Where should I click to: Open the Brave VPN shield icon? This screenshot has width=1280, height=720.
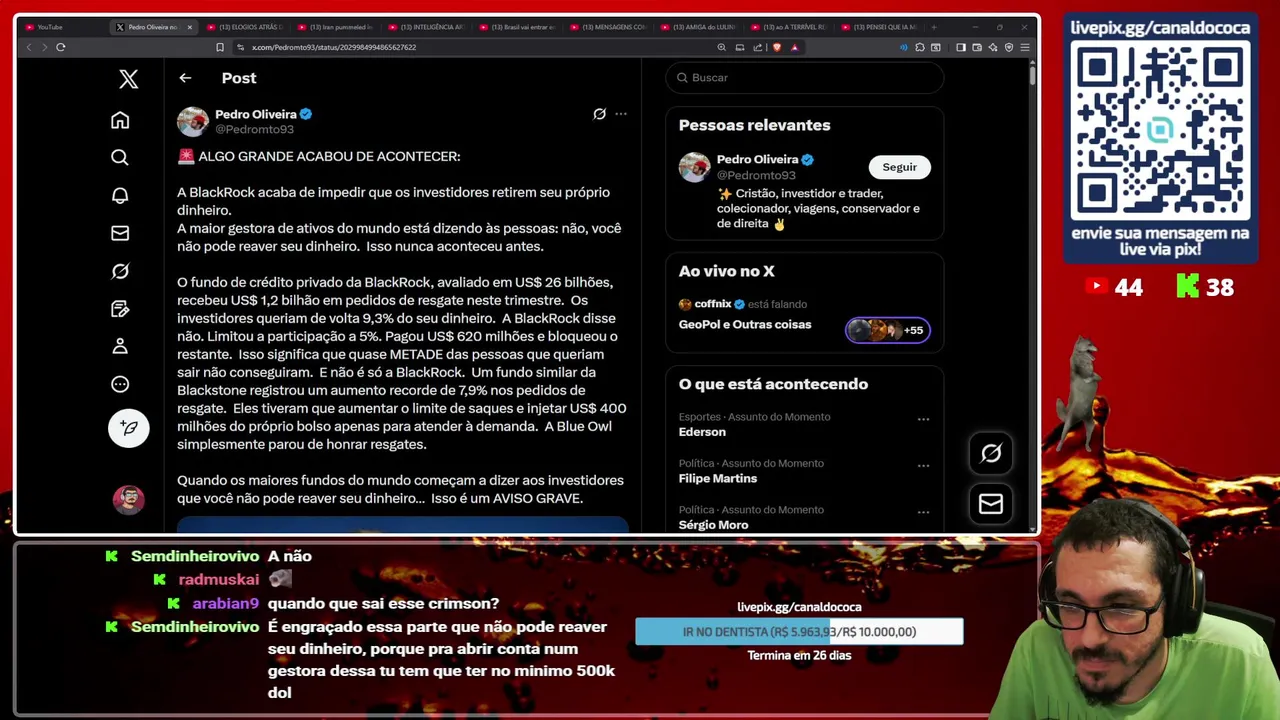click(1009, 47)
